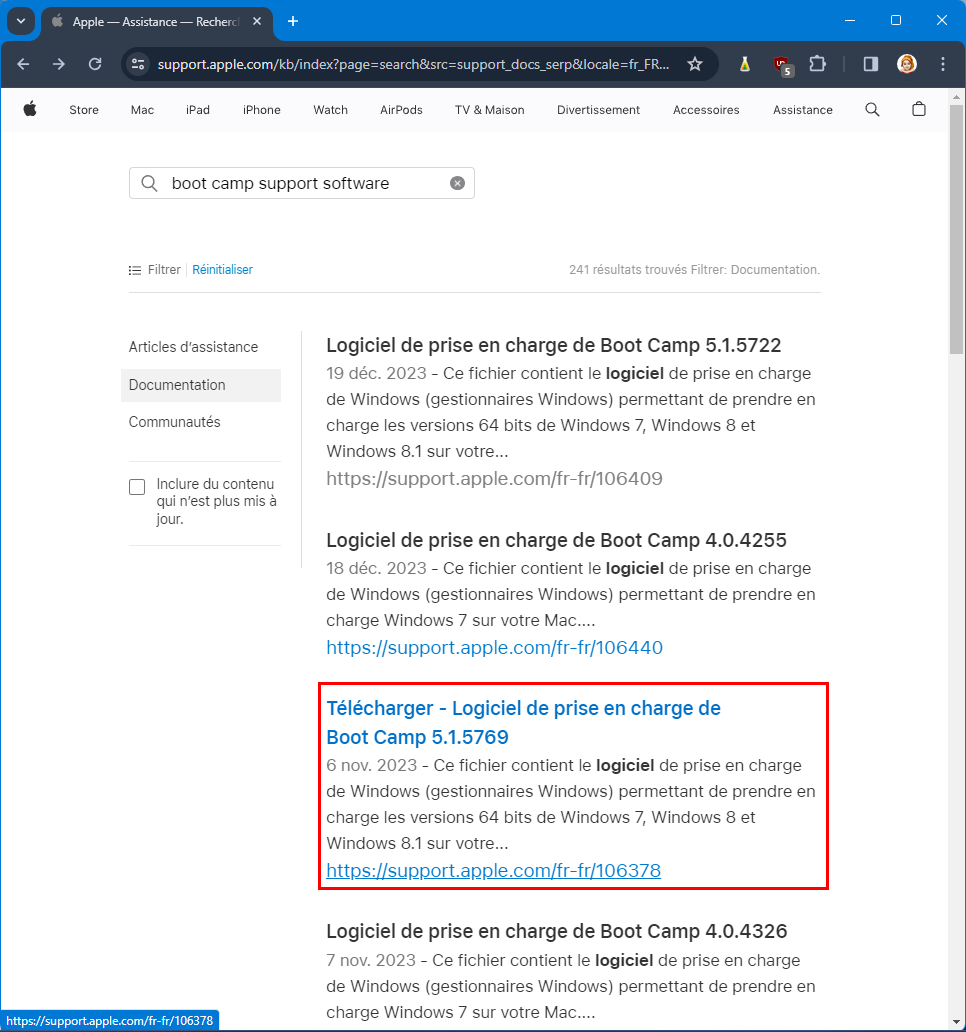
Task: Open a new browser tab
Action: click(293, 22)
